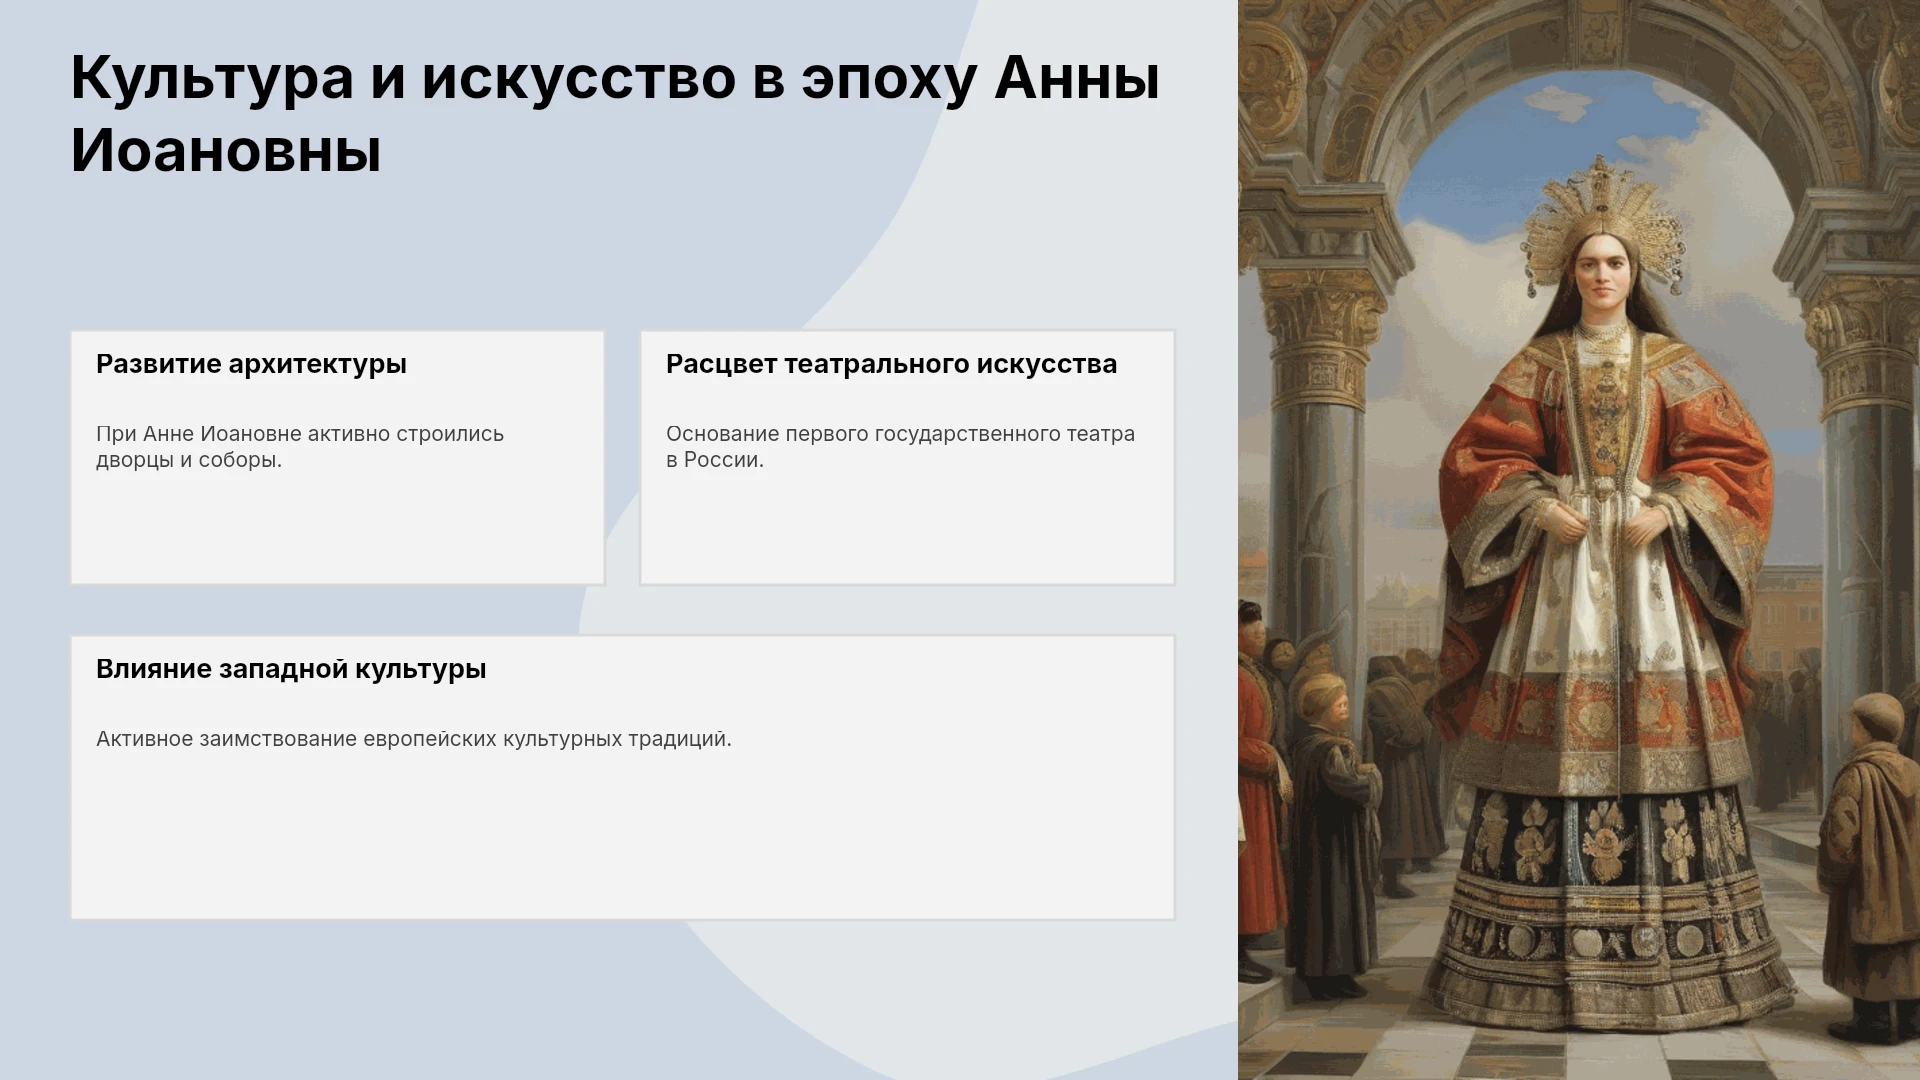Select the 'Развитие архитектуры' card heading
Viewport: 1920px width, 1080px height.
coord(251,364)
